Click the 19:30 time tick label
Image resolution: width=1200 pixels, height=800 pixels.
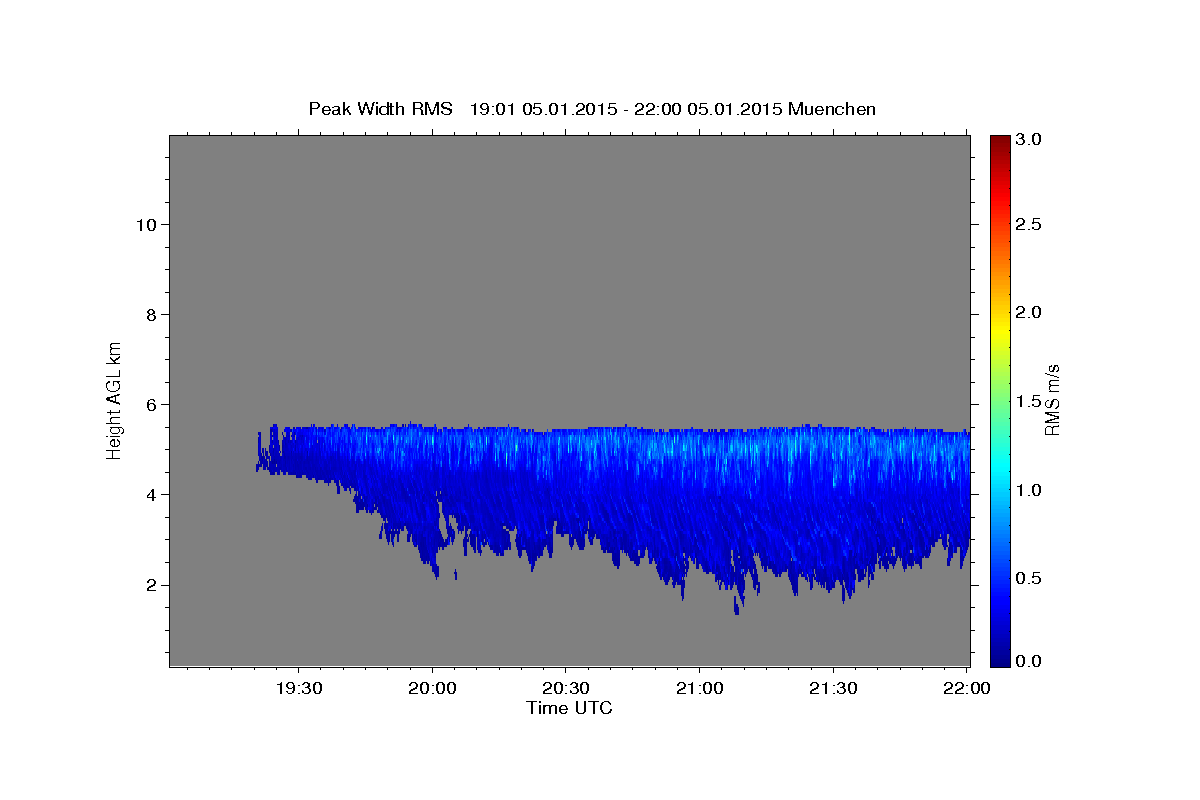(300, 689)
